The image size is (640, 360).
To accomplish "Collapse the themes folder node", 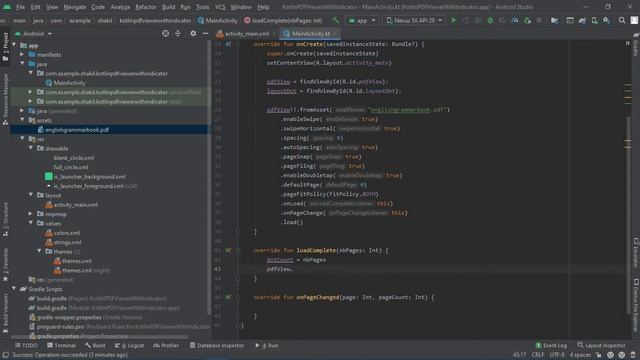I will coord(40,251).
